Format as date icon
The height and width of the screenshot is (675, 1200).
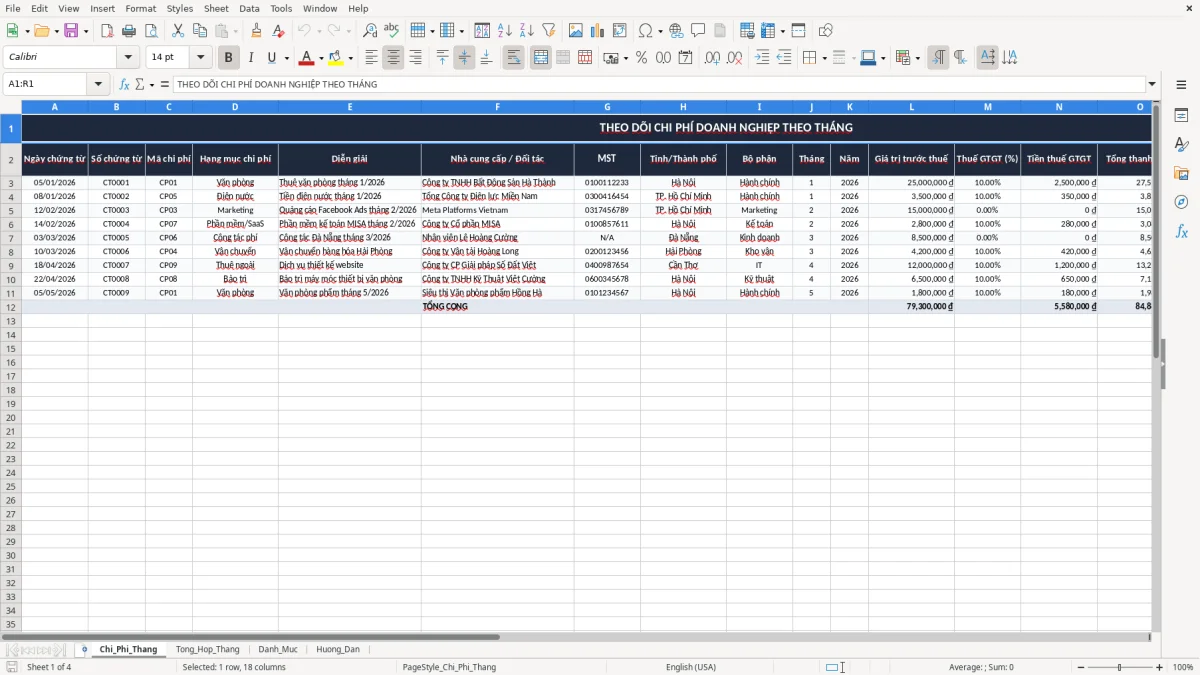point(685,58)
